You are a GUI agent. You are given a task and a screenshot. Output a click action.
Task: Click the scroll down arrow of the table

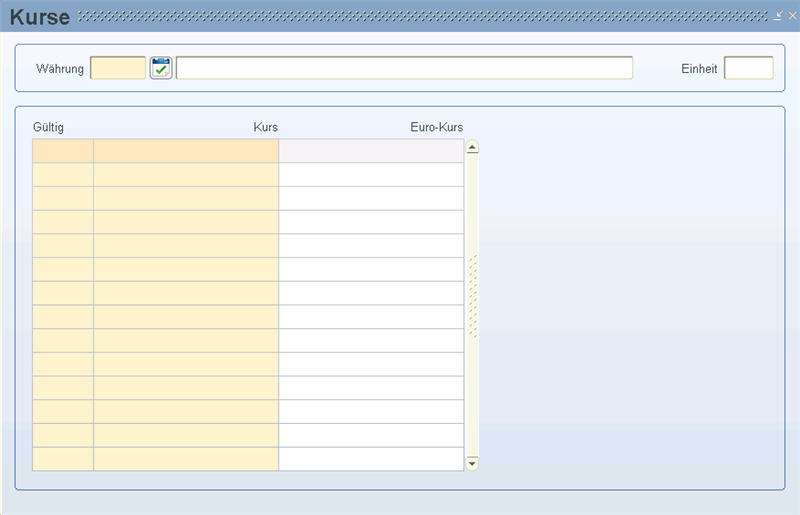click(x=472, y=463)
